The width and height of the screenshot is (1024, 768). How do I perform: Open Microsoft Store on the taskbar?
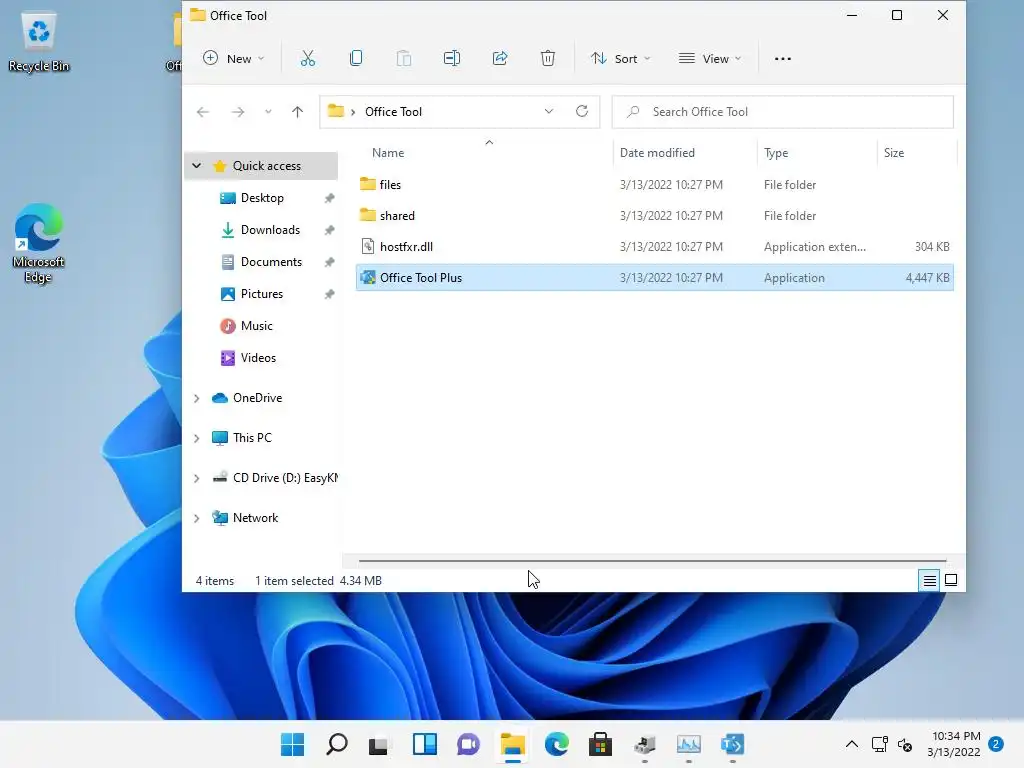tap(600, 744)
